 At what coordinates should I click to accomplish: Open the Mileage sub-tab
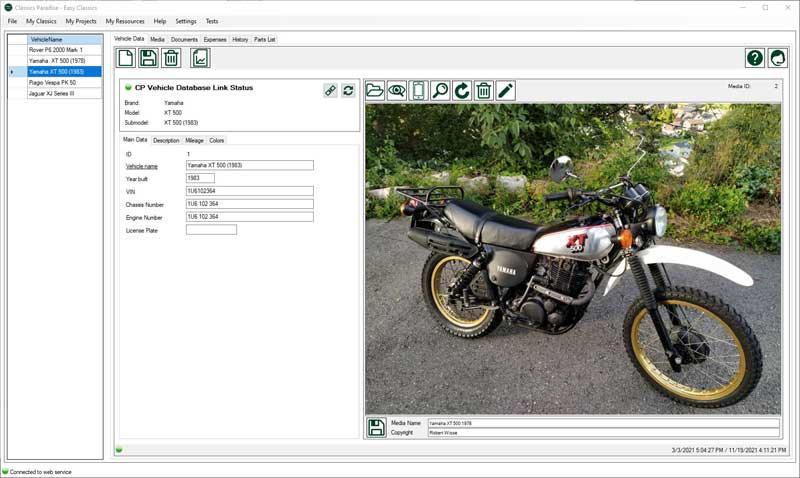(194, 140)
